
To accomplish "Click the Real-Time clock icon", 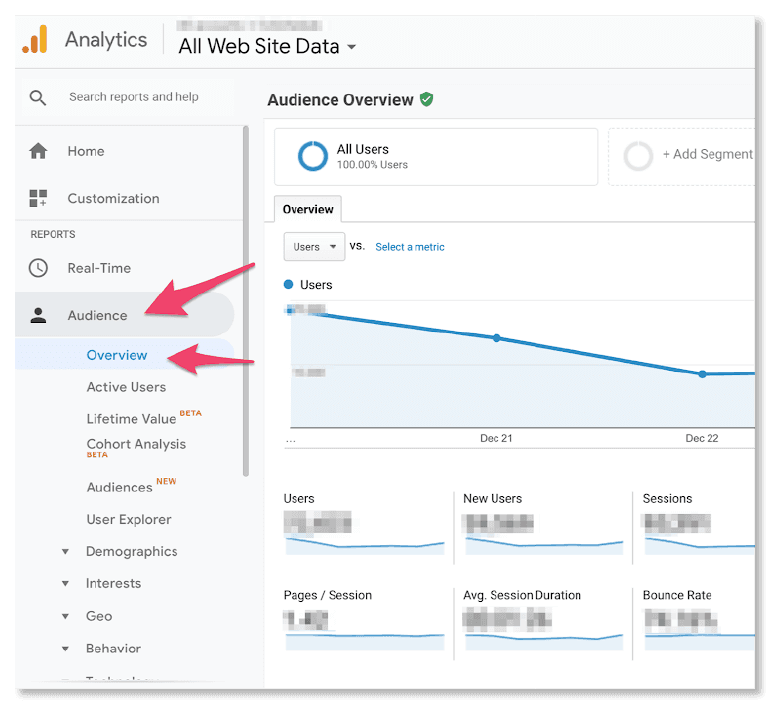I will [x=38, y=268].
